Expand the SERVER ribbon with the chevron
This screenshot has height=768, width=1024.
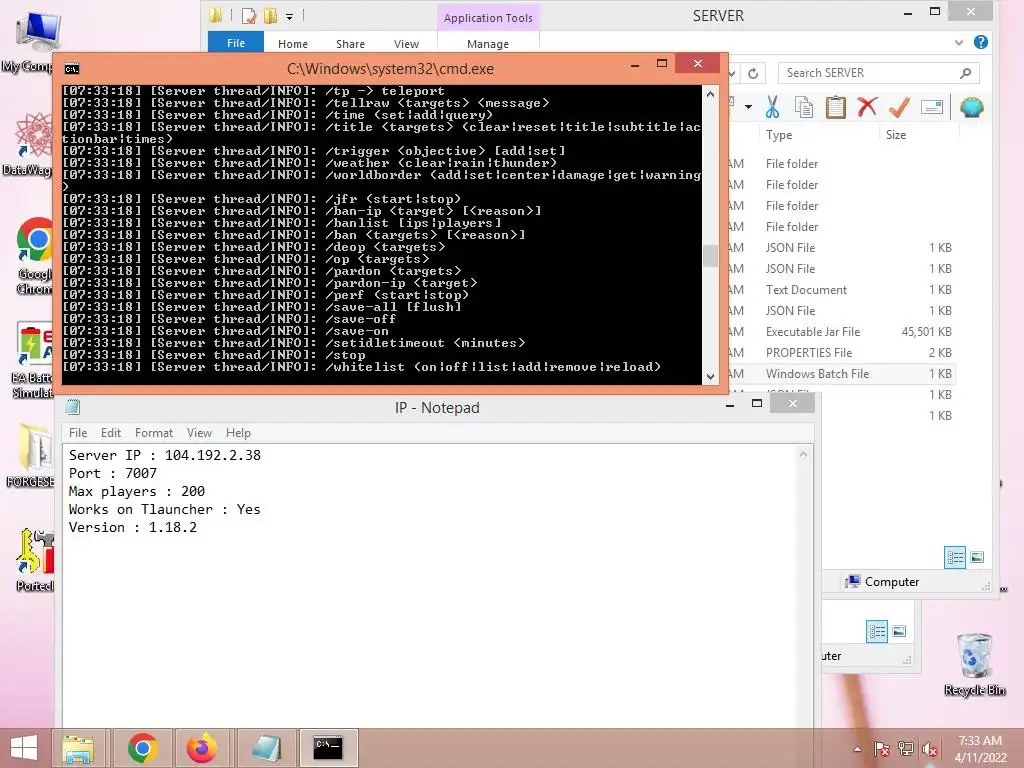click(x=959, y=42)
